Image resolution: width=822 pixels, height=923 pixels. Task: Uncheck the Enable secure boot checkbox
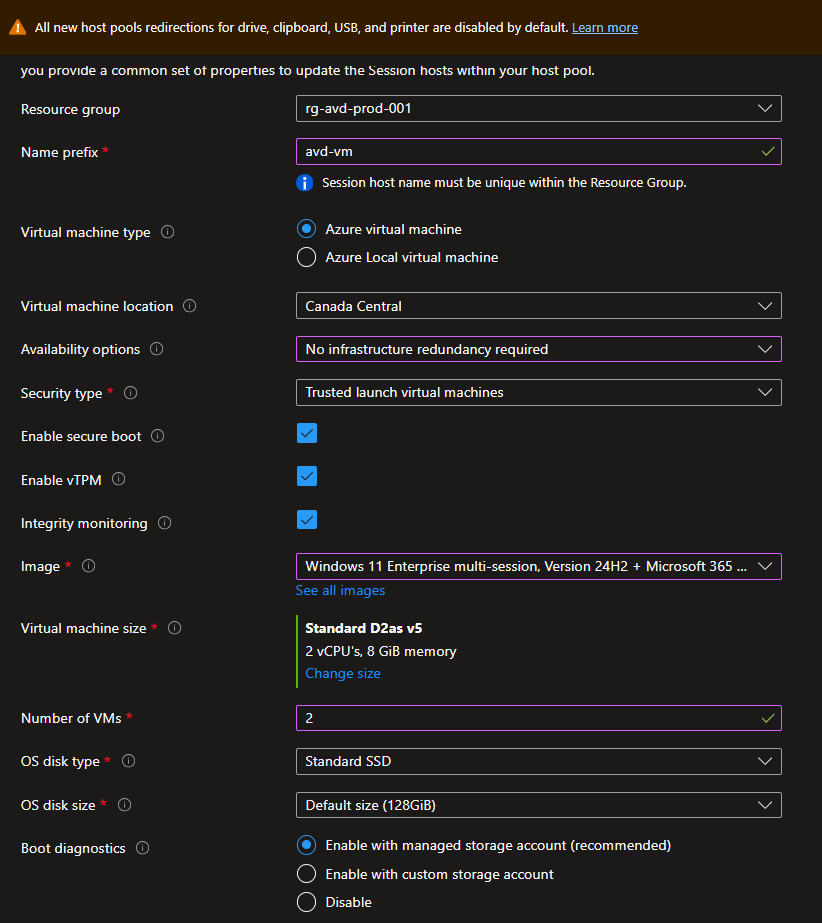click(307, 433)
